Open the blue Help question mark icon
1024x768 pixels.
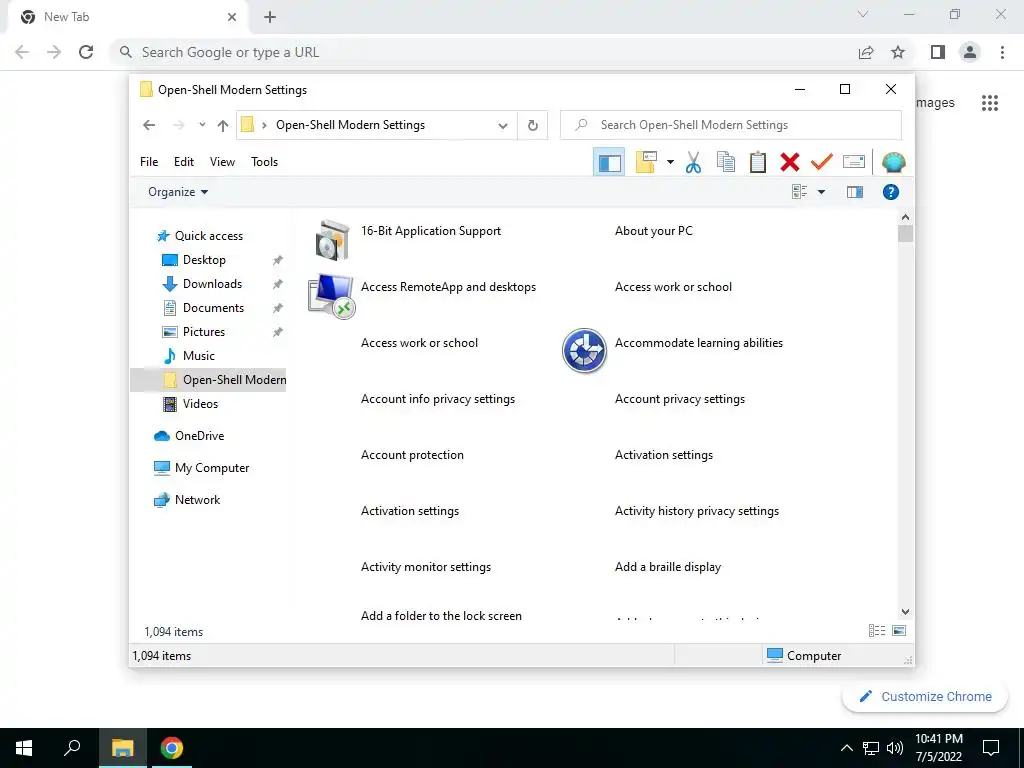891,192
